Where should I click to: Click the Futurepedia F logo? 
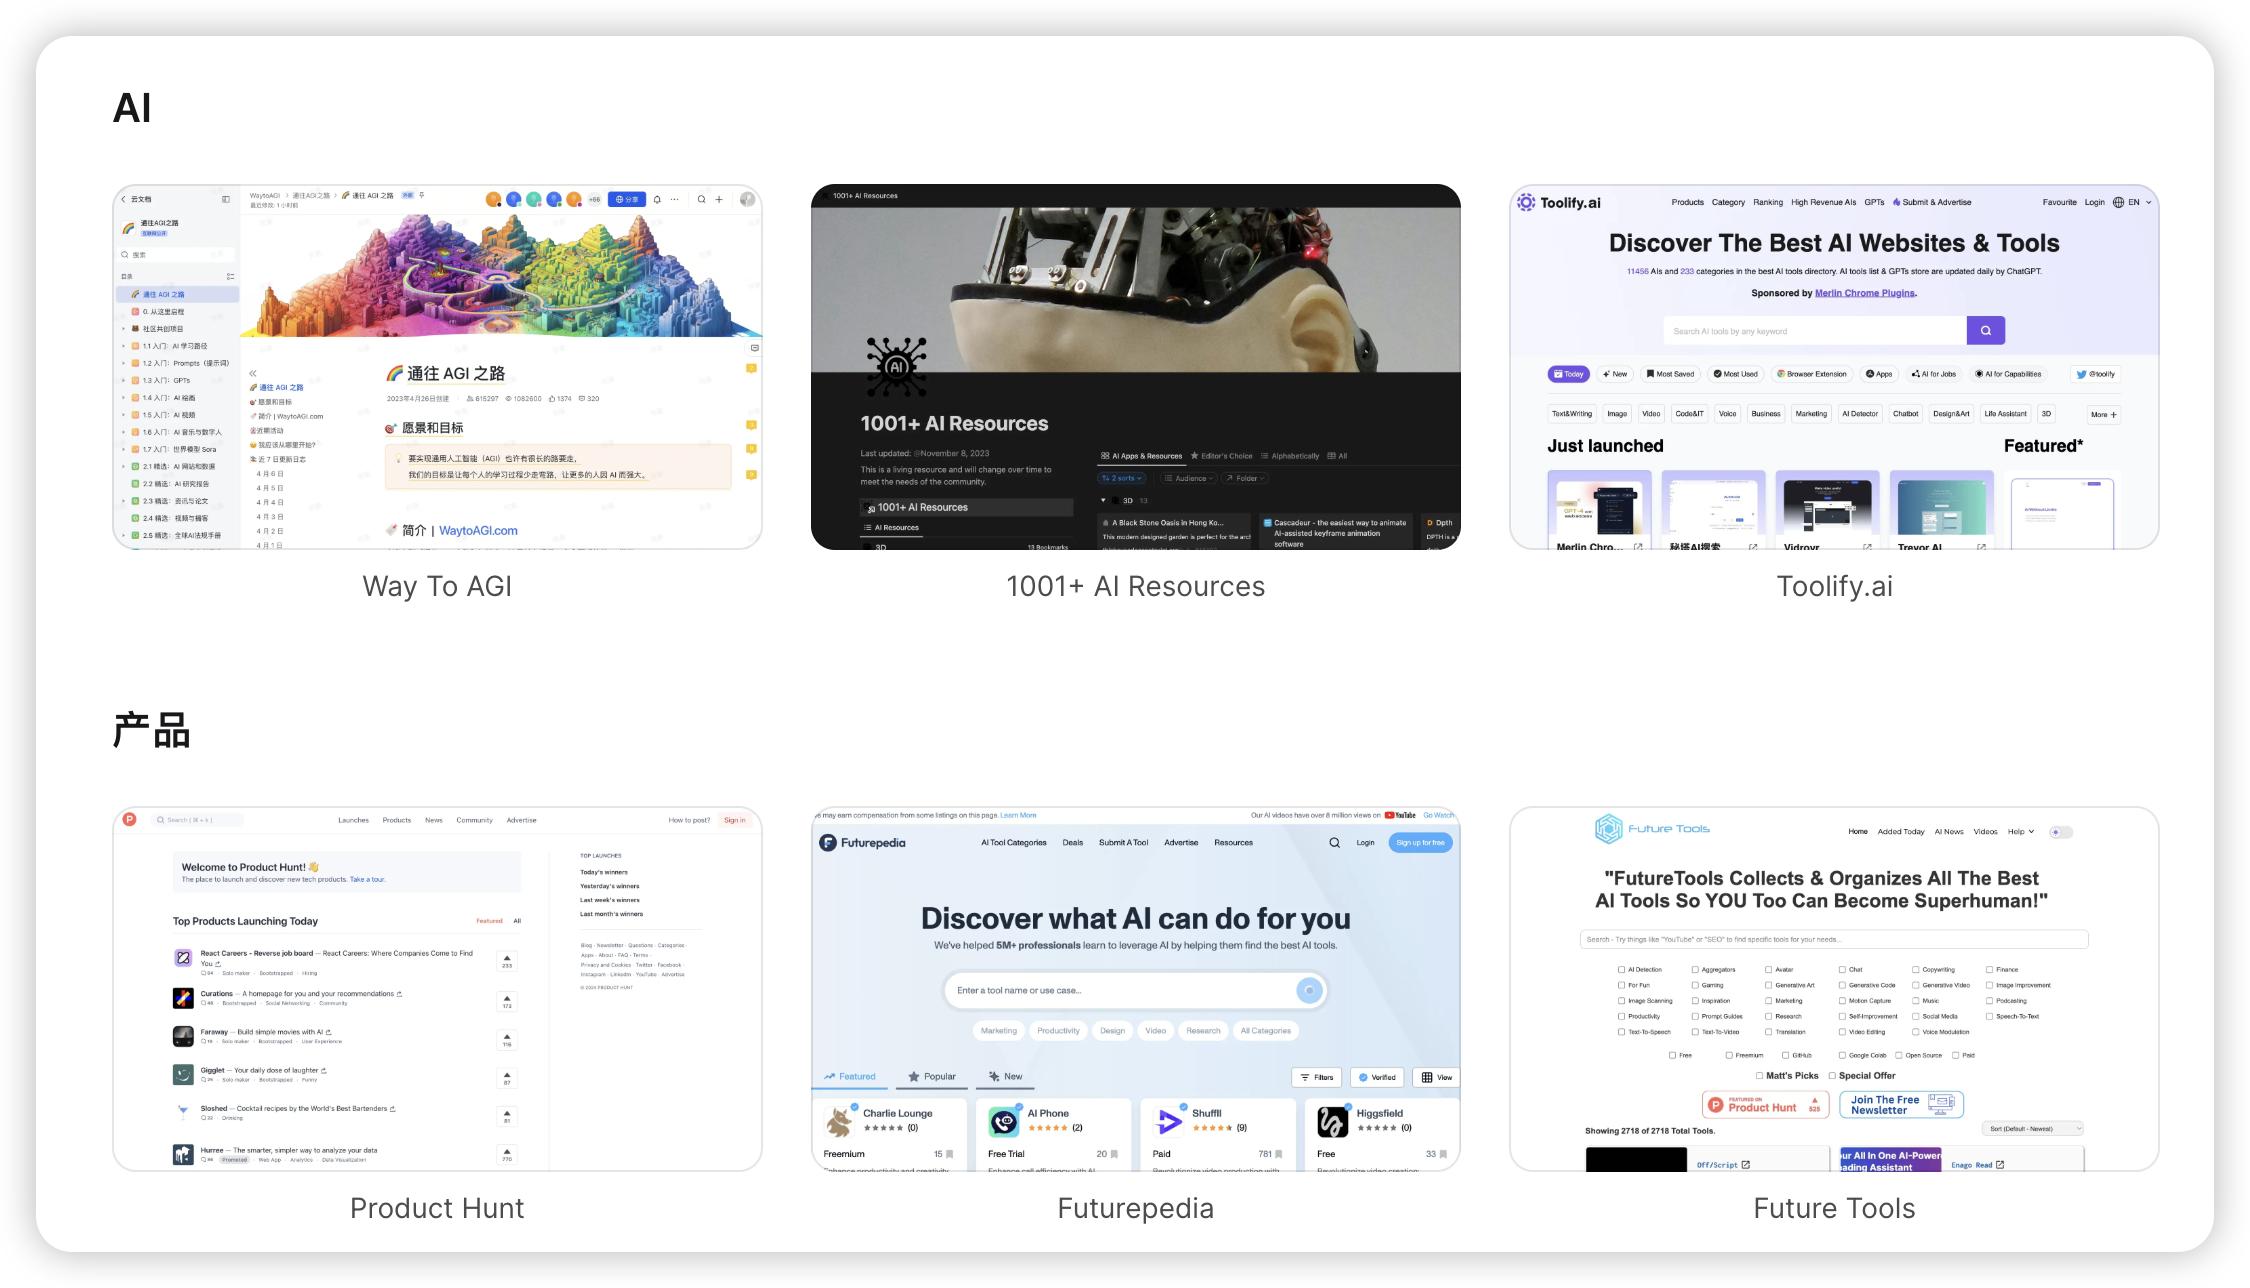point(827,843)
